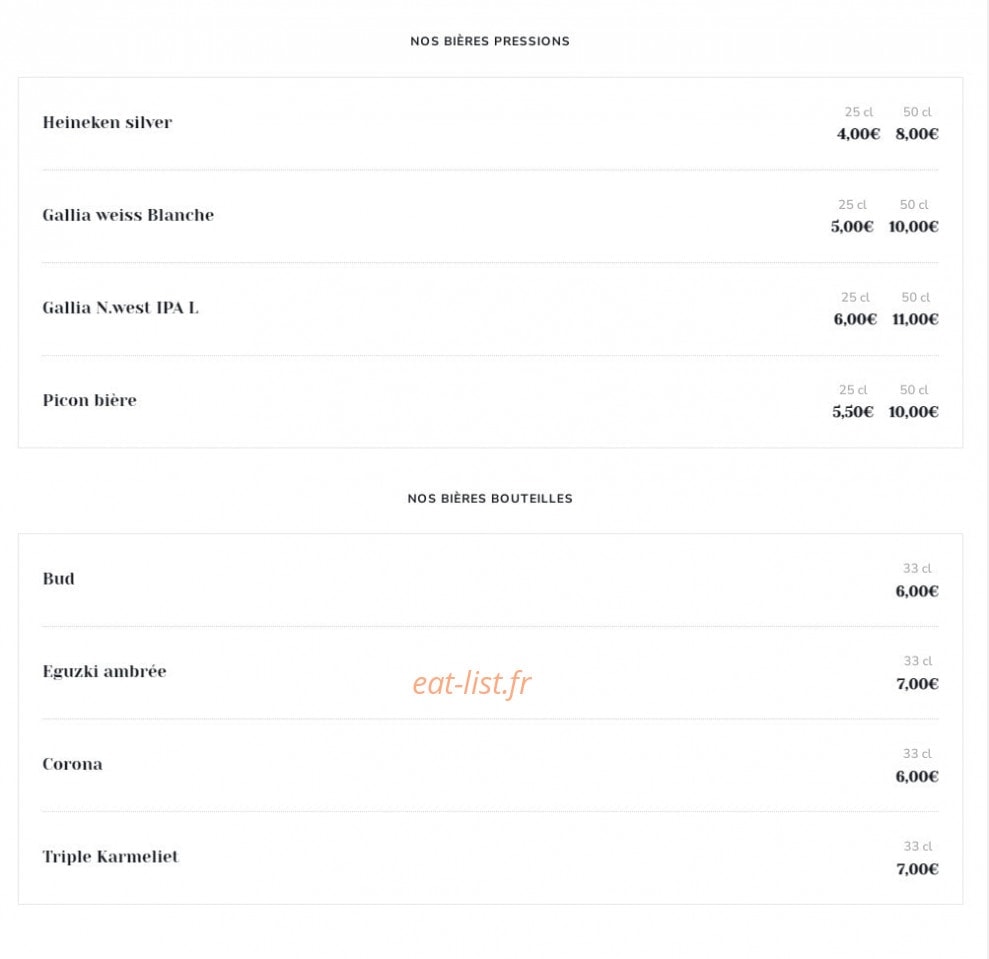The height and width of the screenshot is (959, 989).
Task: Click the 5,50€ Picon bière price
Action: click(x=853, y=412)
